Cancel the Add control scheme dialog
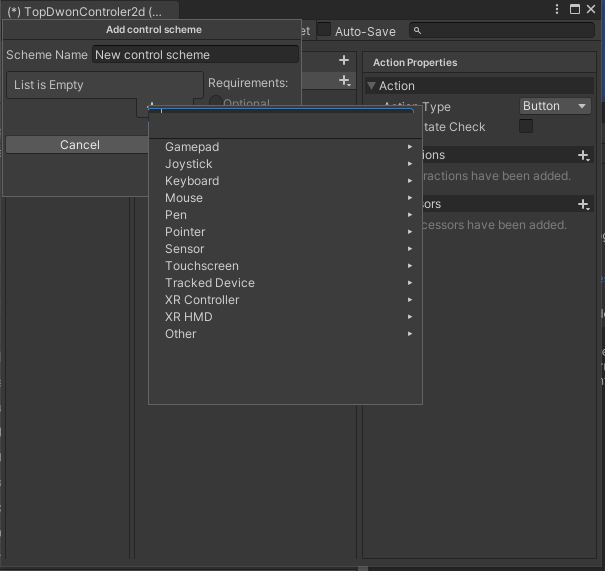The width and height of the screenshot is (605, 571). pos(79,145)
